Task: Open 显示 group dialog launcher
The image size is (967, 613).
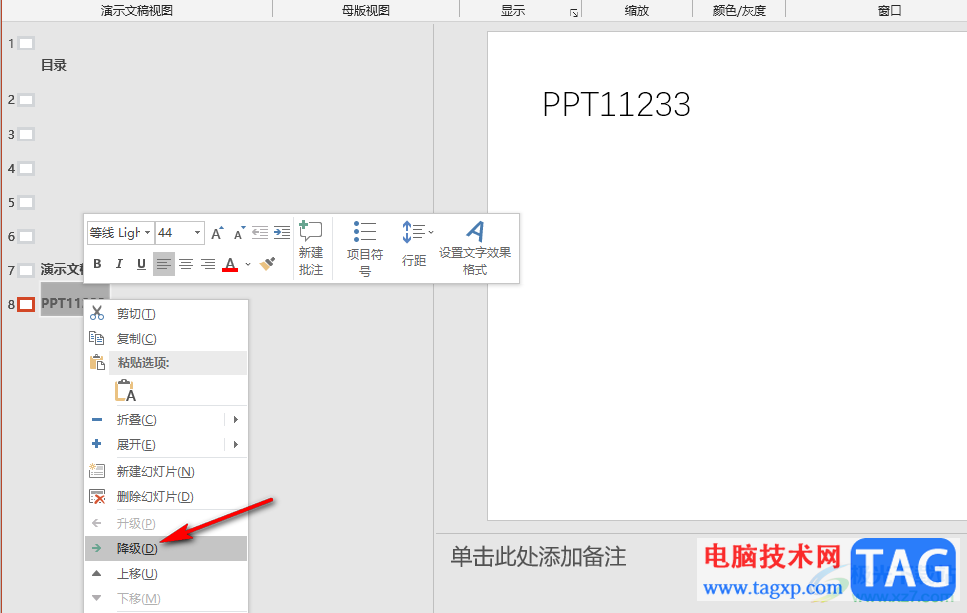Action: (574, 13)
